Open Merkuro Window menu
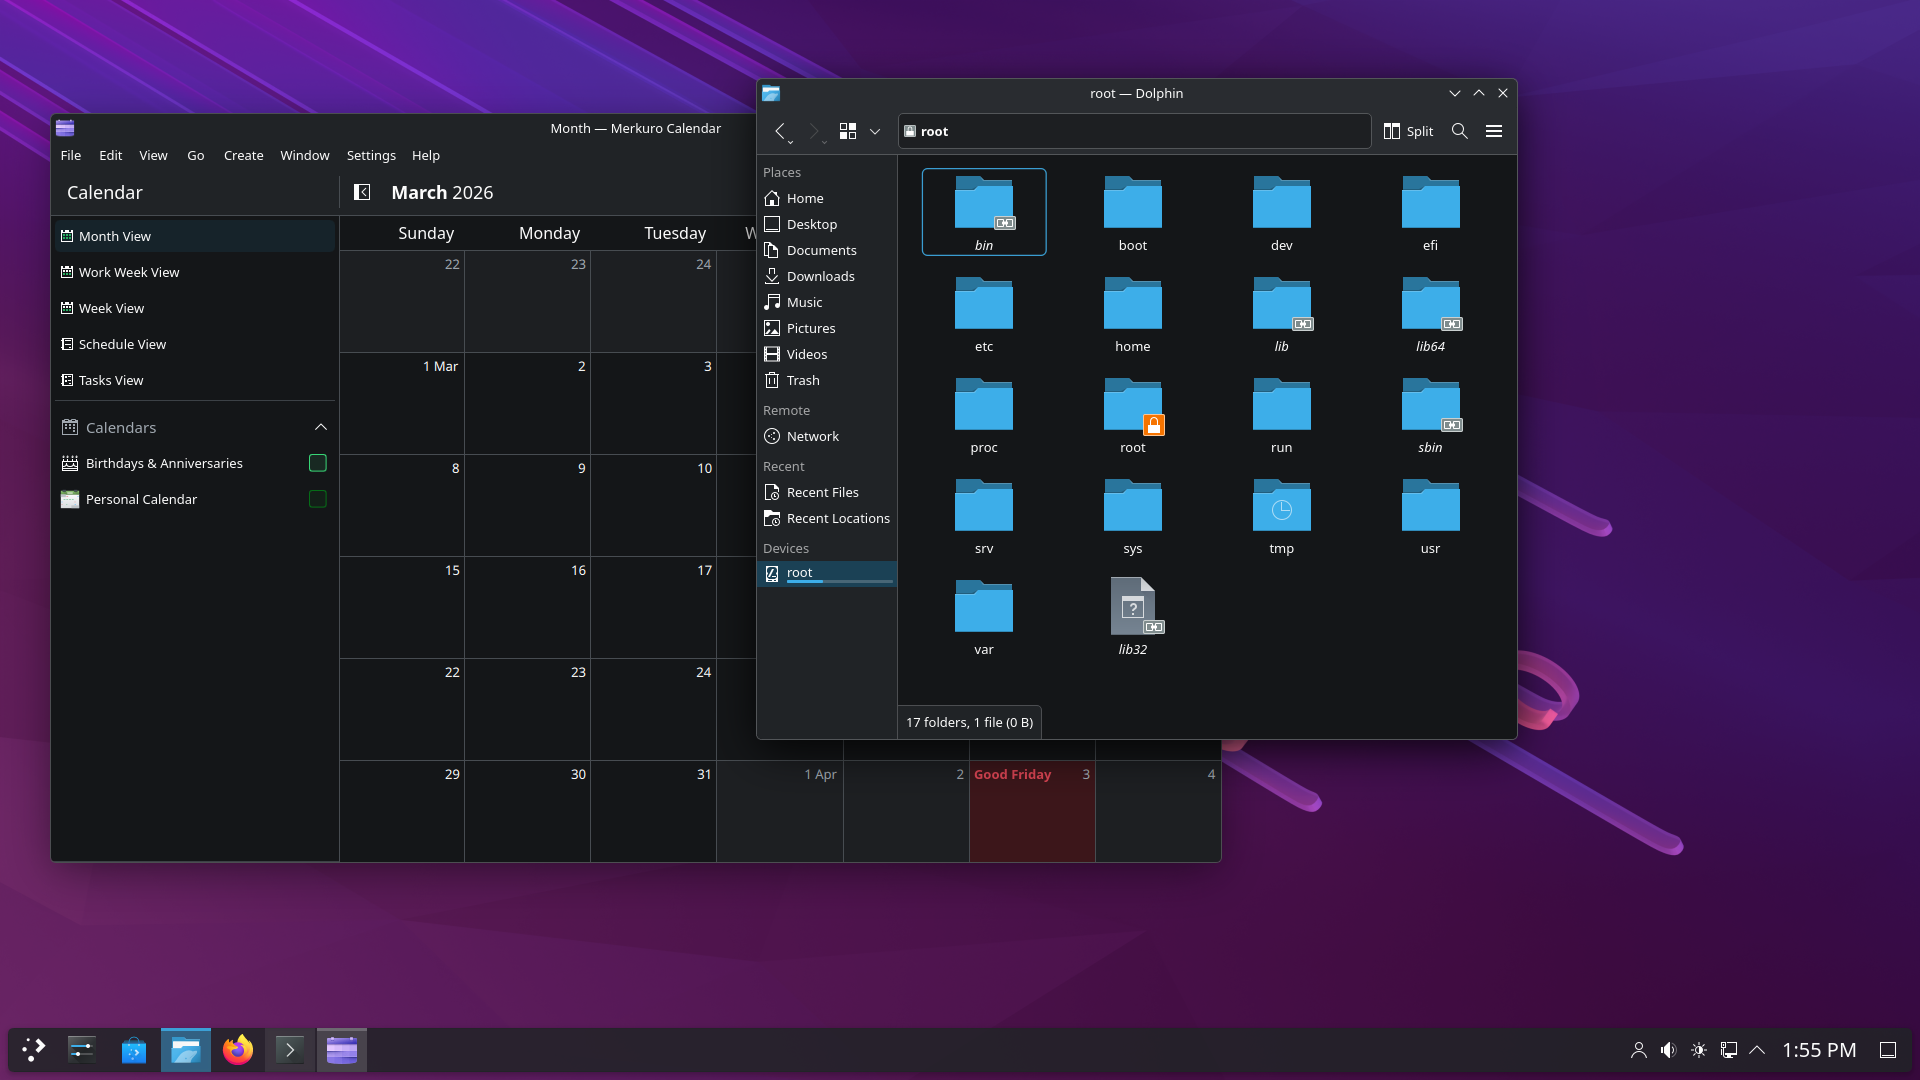 click(x=305, y=155)
